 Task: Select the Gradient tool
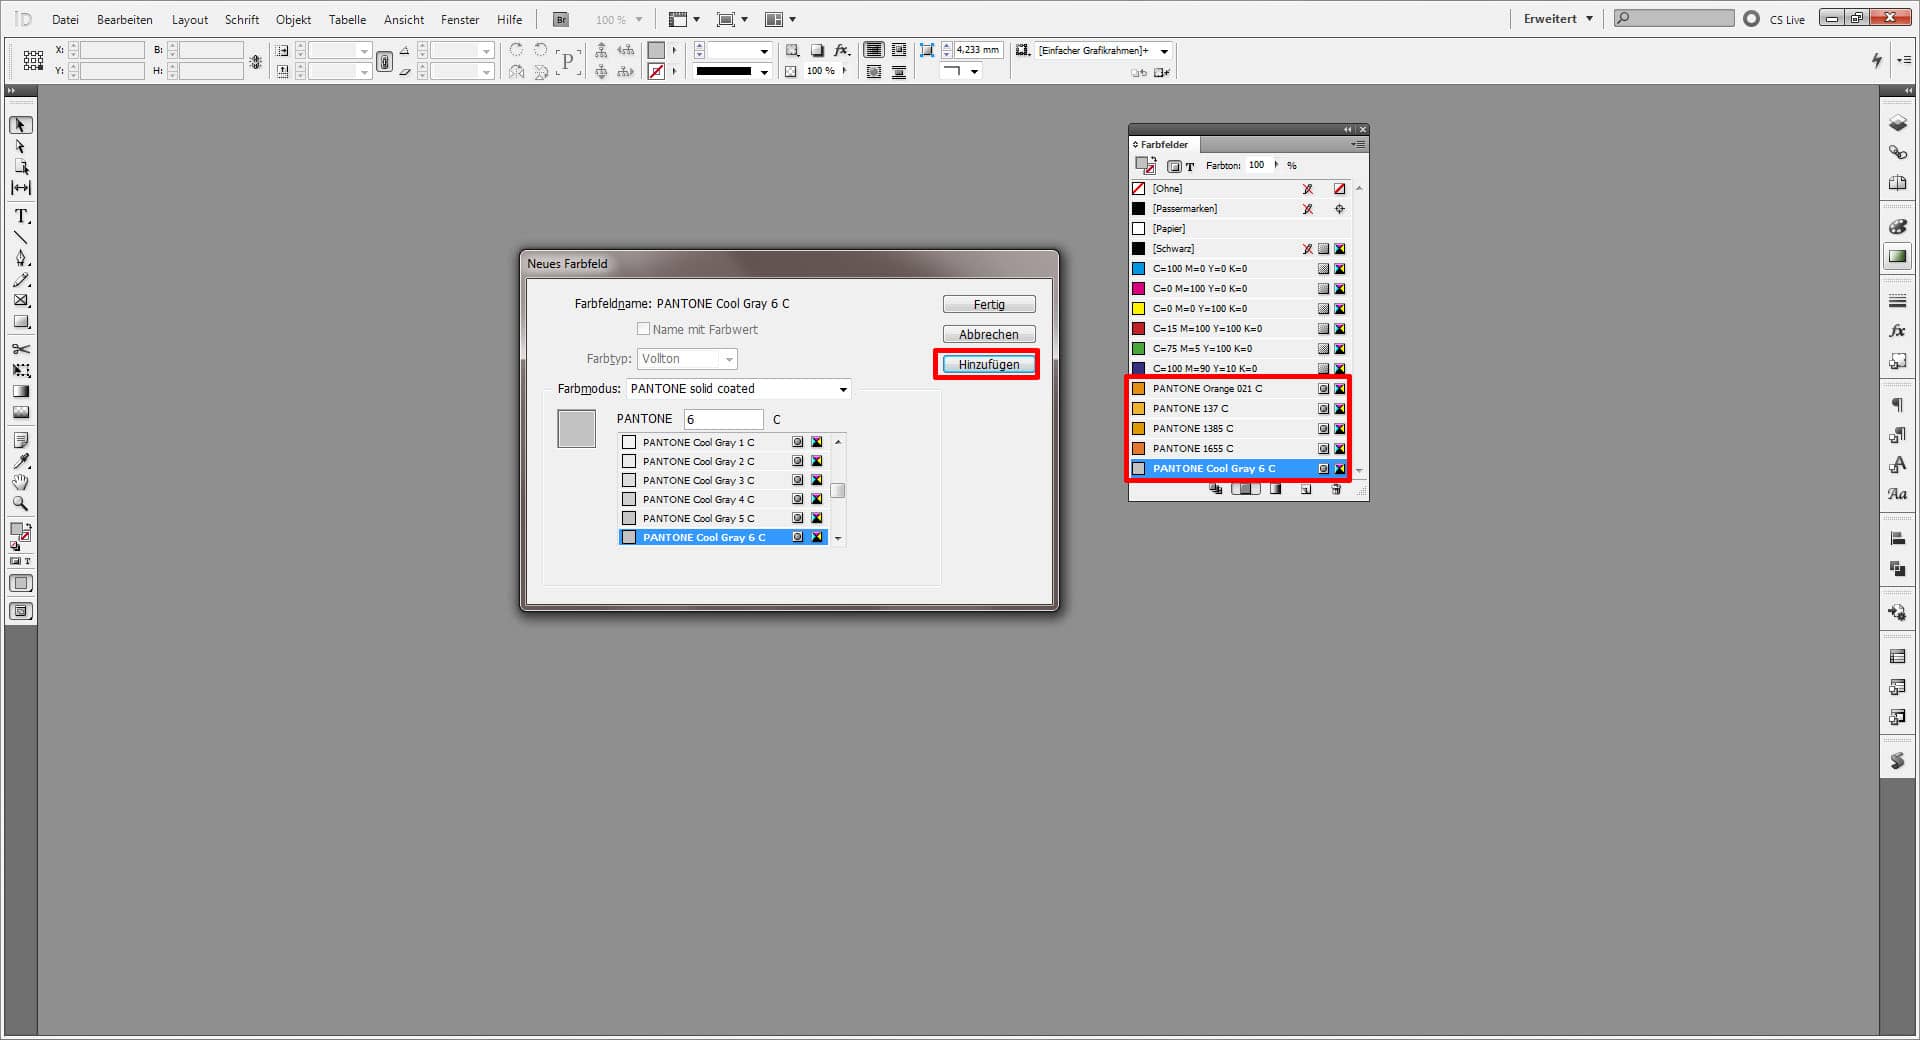[20, 391]
